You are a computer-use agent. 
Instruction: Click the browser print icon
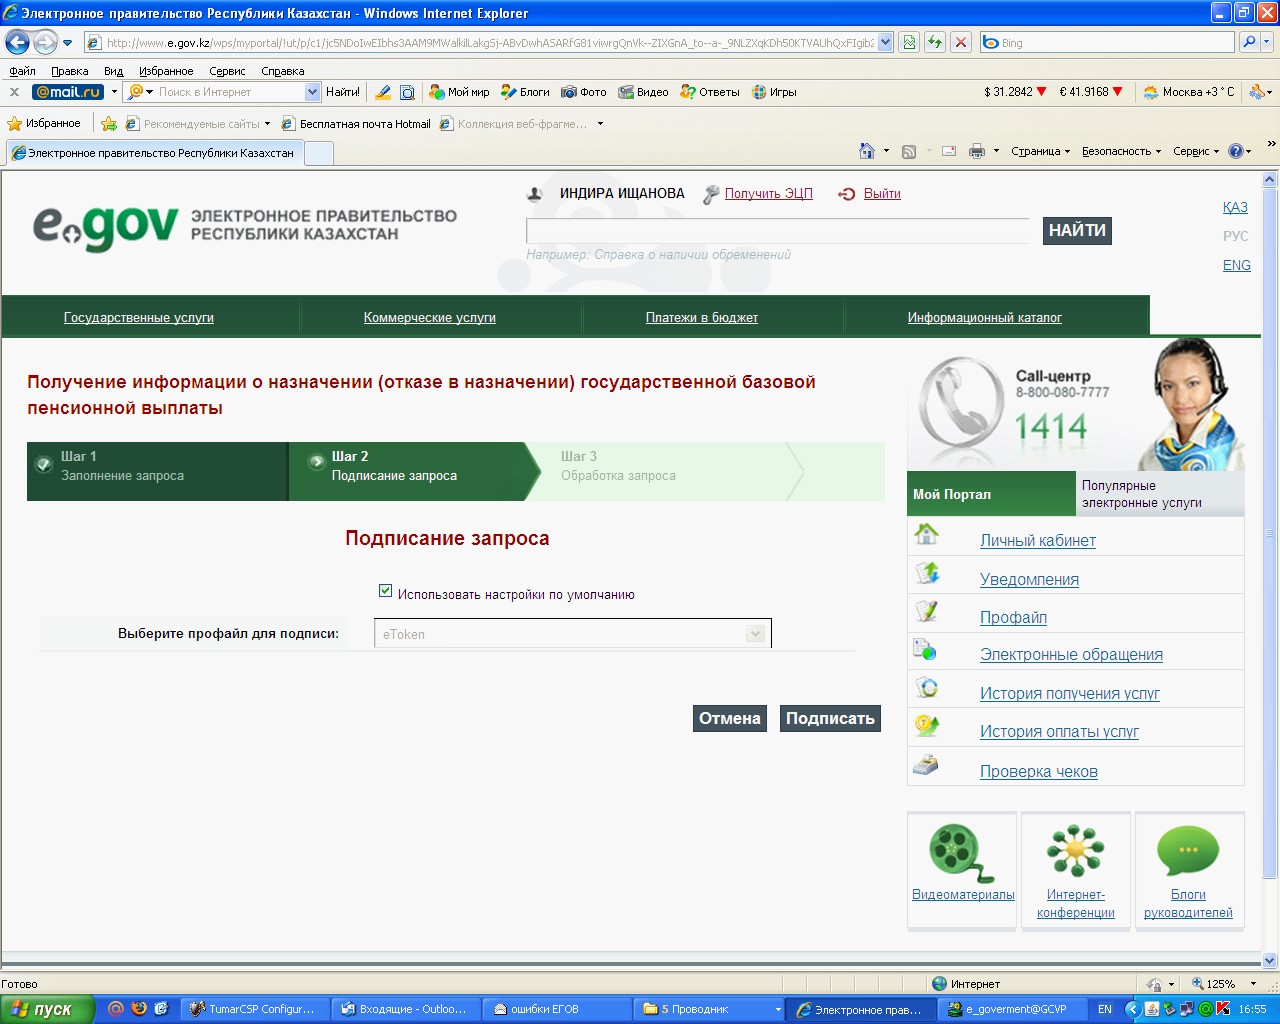coord(977,151)
